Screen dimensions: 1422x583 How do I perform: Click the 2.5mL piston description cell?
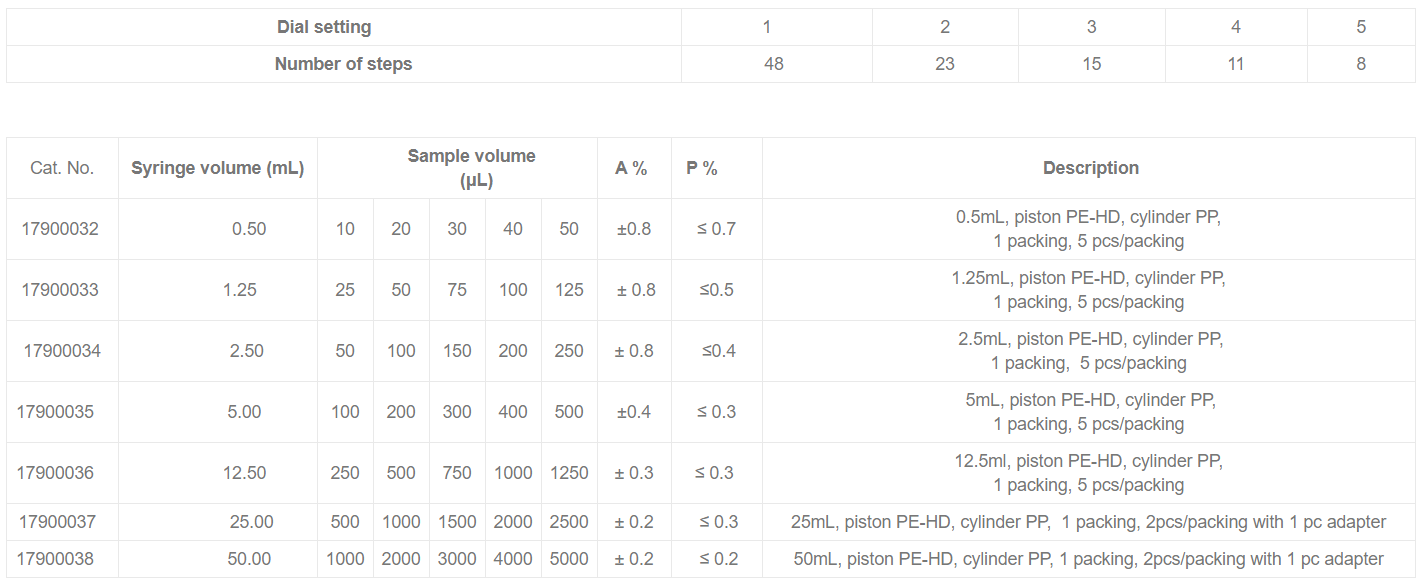(x=1089, y=351)
